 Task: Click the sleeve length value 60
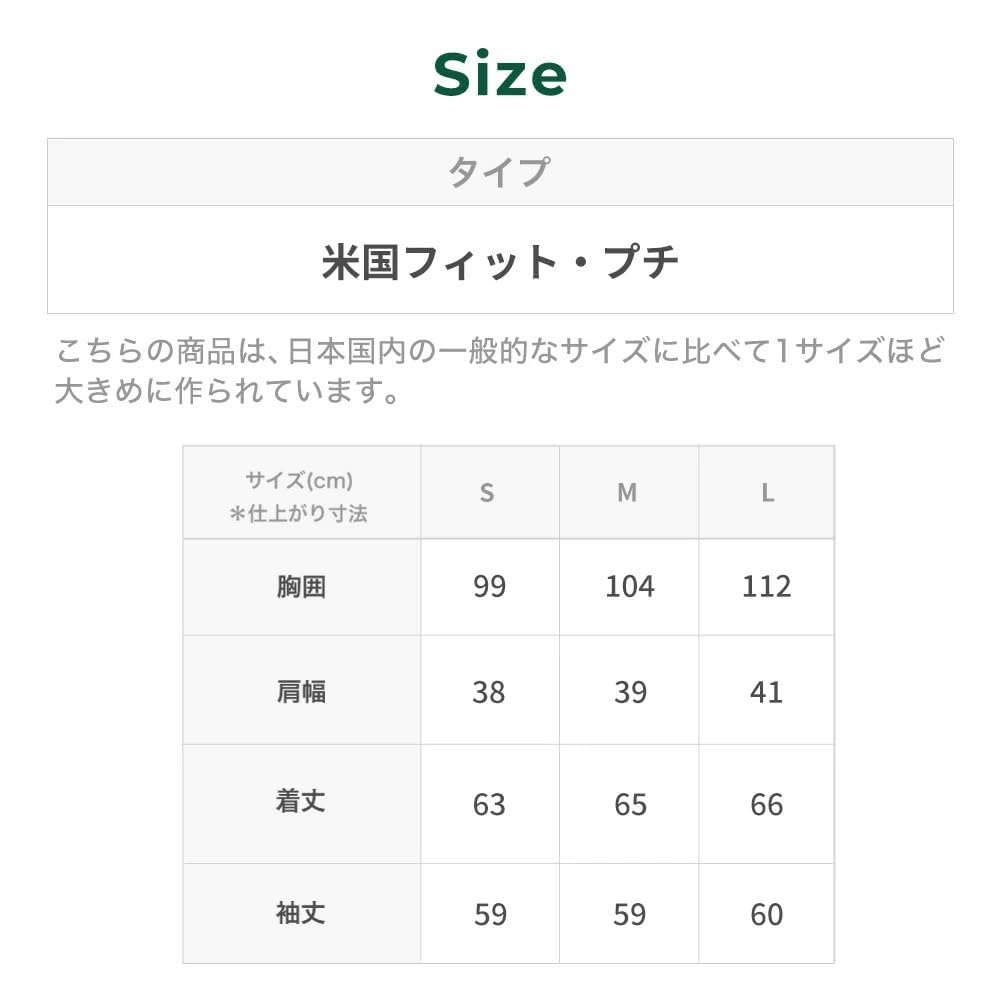767,915
